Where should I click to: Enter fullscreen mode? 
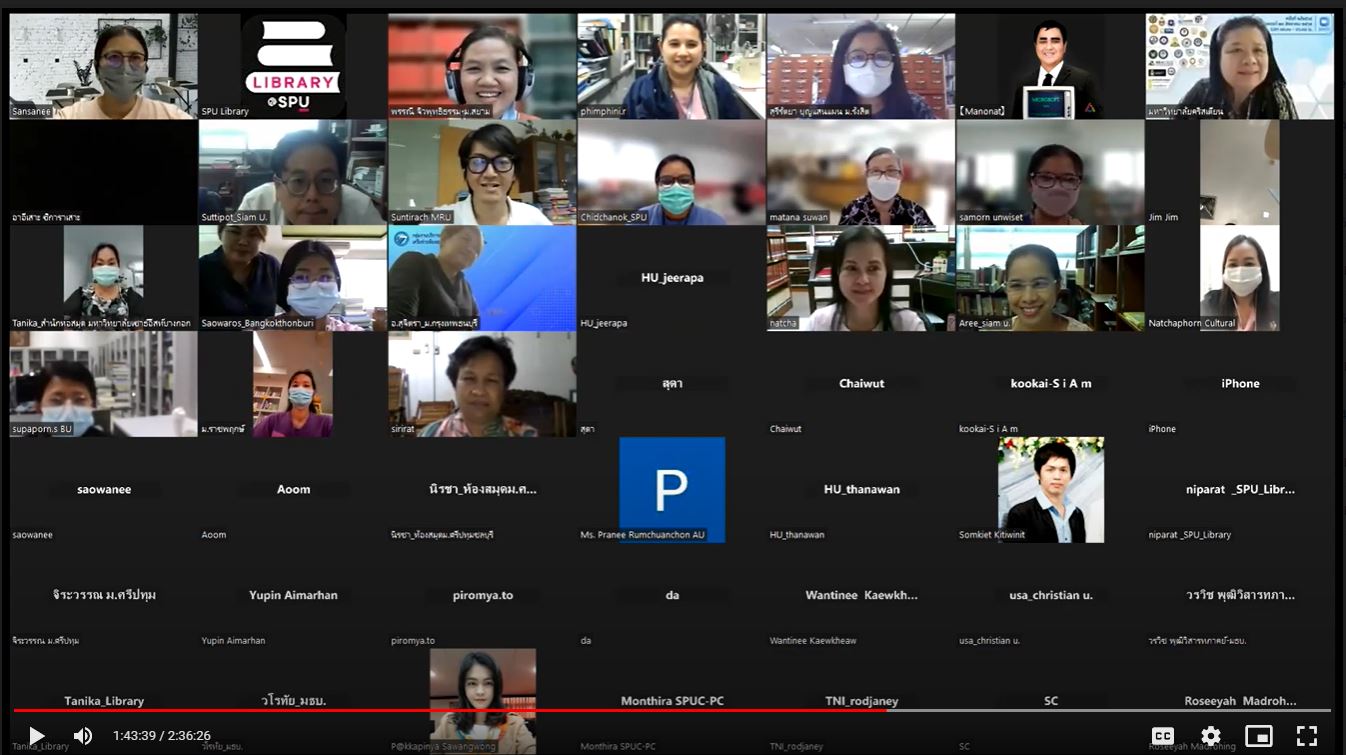[1306, 736]
